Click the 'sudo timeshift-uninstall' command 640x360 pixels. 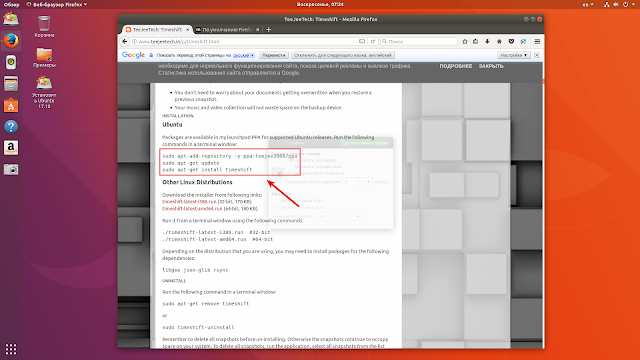tap(198, 327)
